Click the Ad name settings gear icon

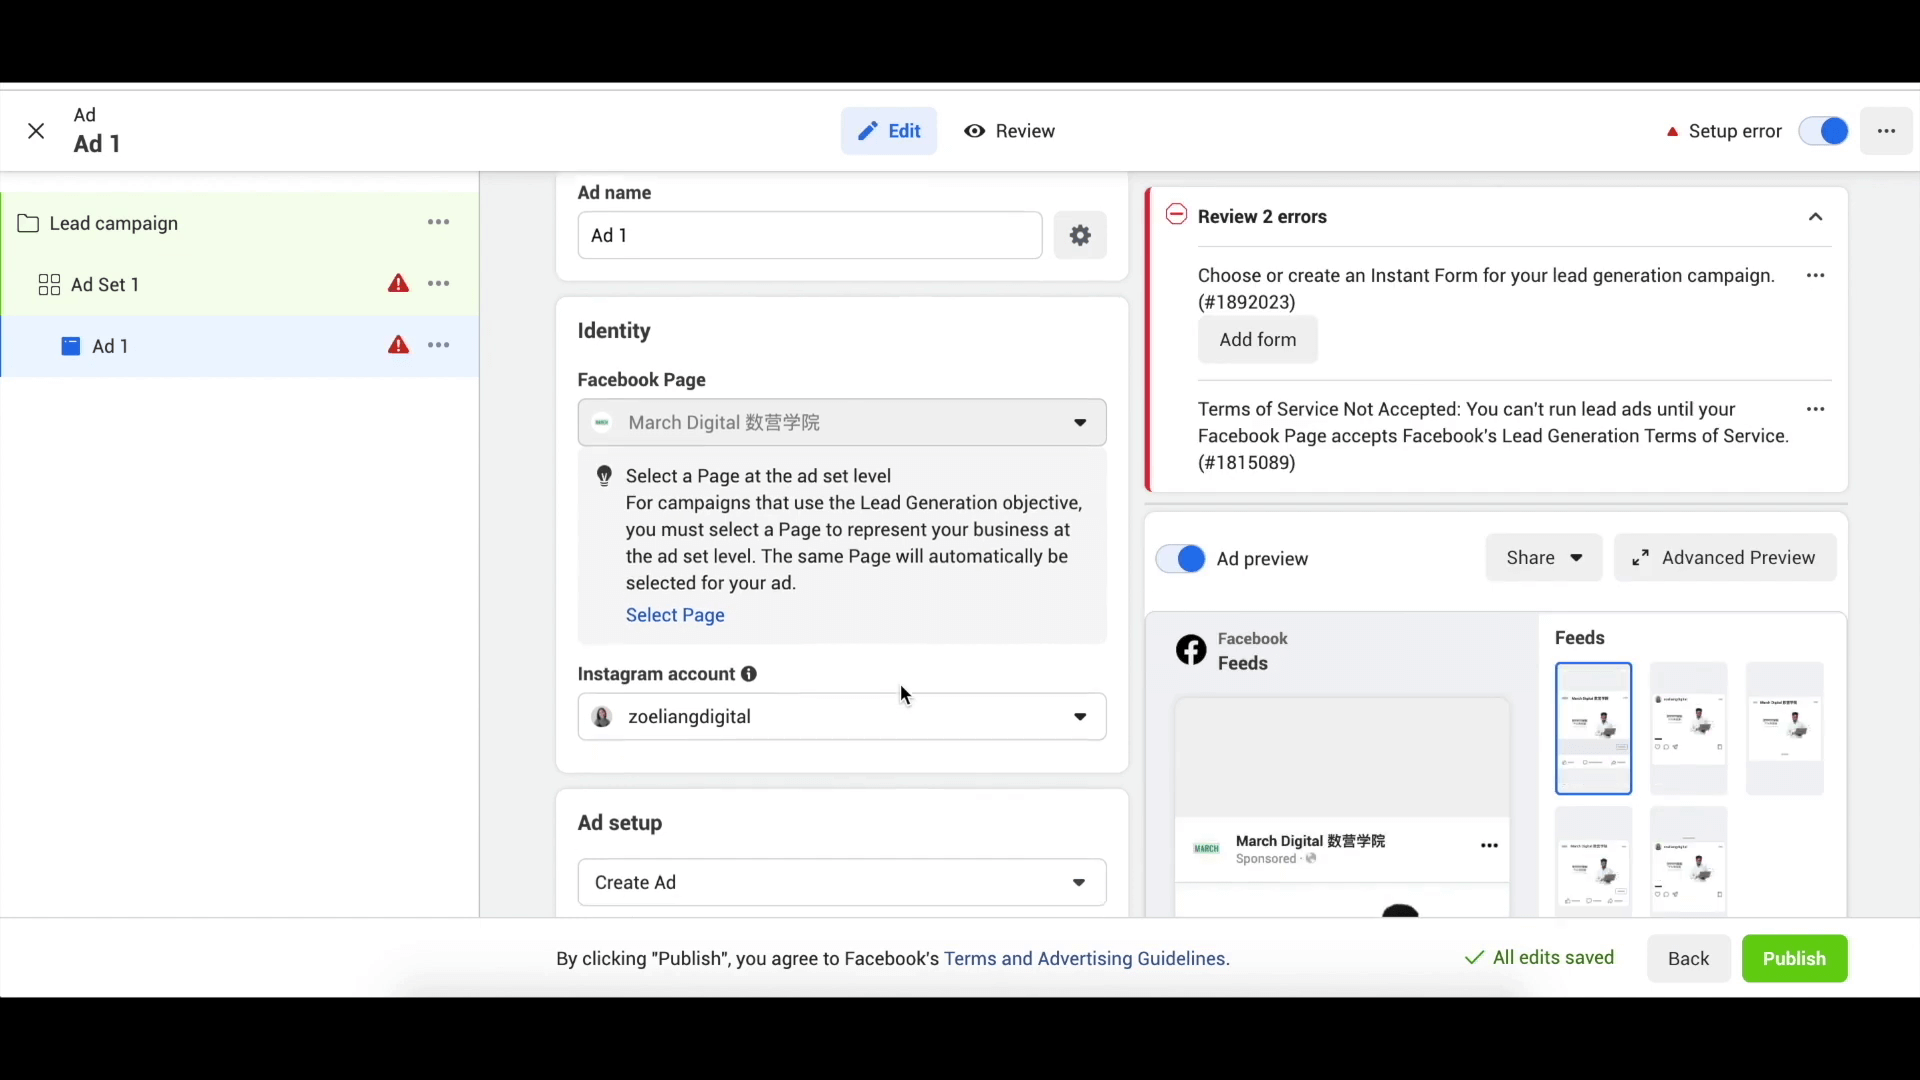1080,235
